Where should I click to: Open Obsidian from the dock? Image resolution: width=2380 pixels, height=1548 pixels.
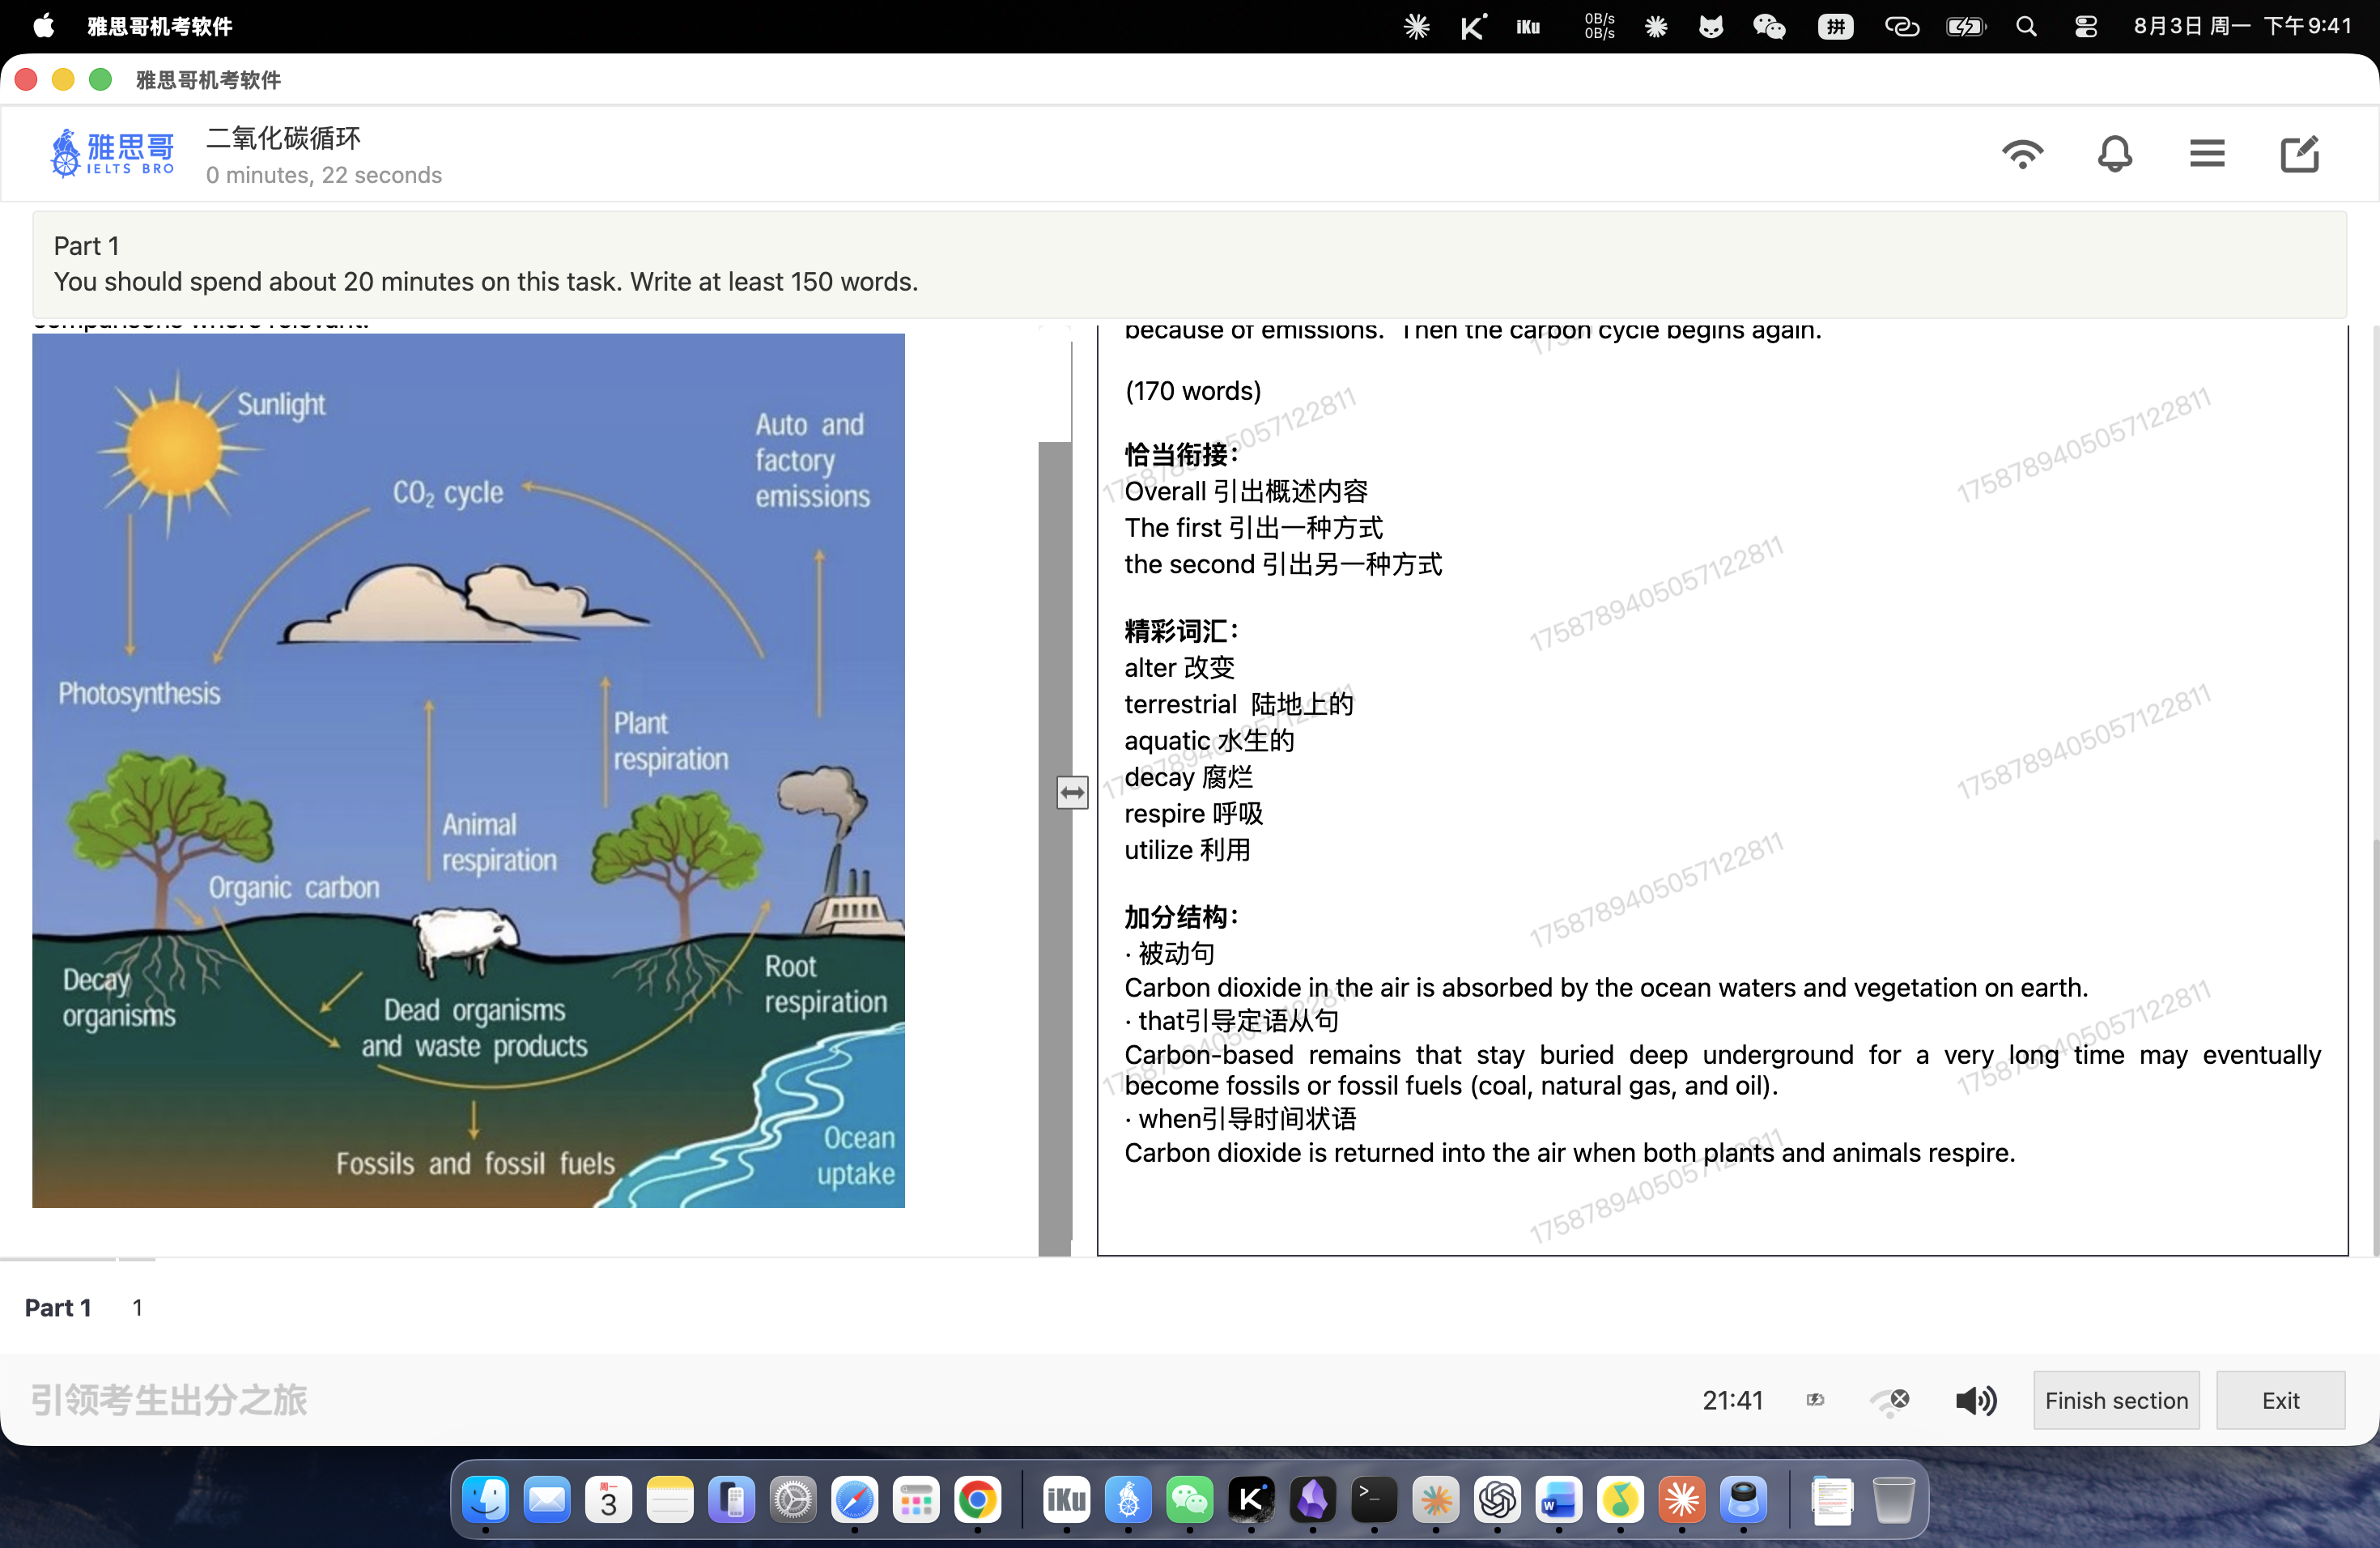point(1312,1499)
